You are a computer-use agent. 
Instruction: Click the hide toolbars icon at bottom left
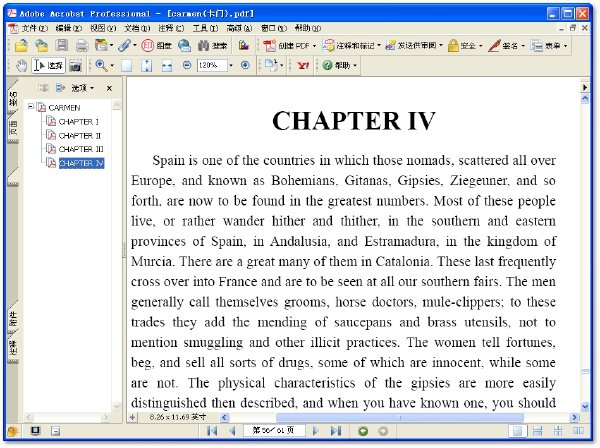coord(55,431)
